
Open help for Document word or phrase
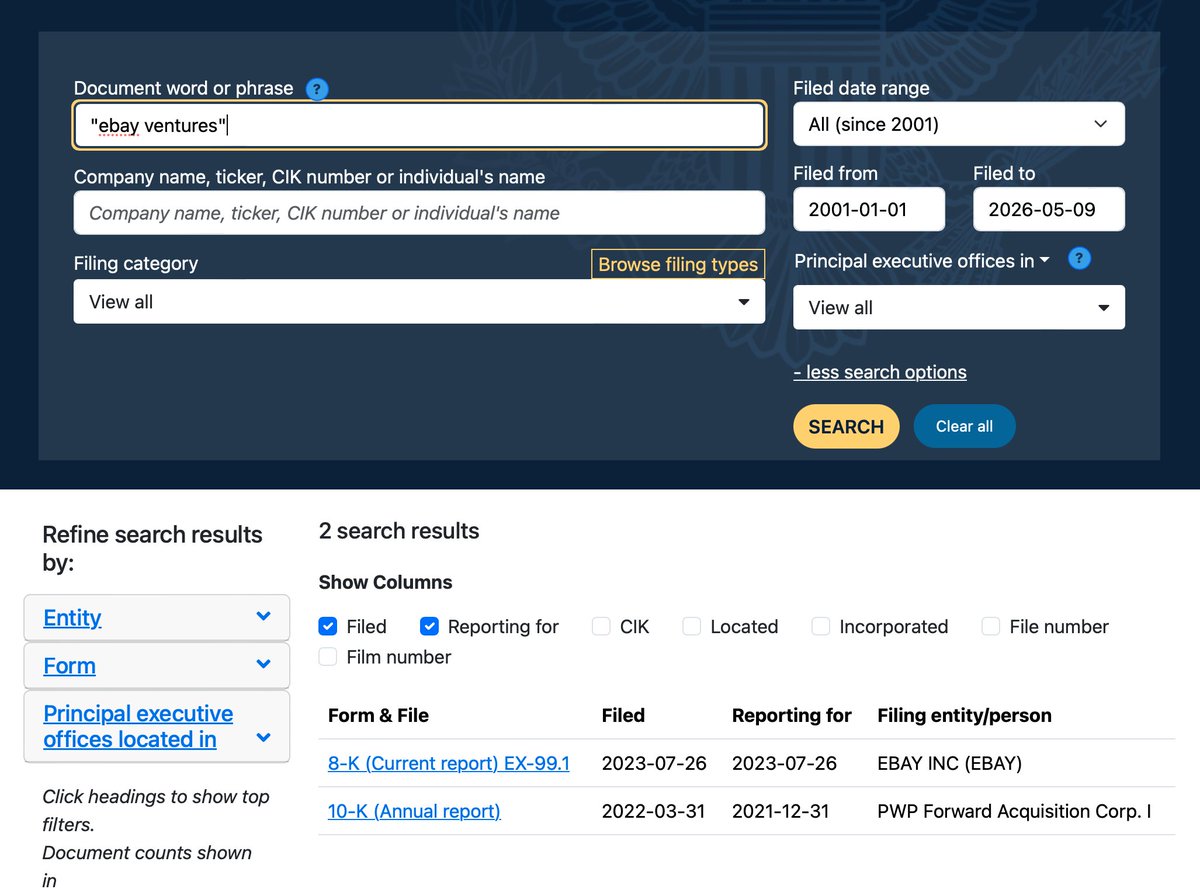pyautogui.click(x=317, y=89)
